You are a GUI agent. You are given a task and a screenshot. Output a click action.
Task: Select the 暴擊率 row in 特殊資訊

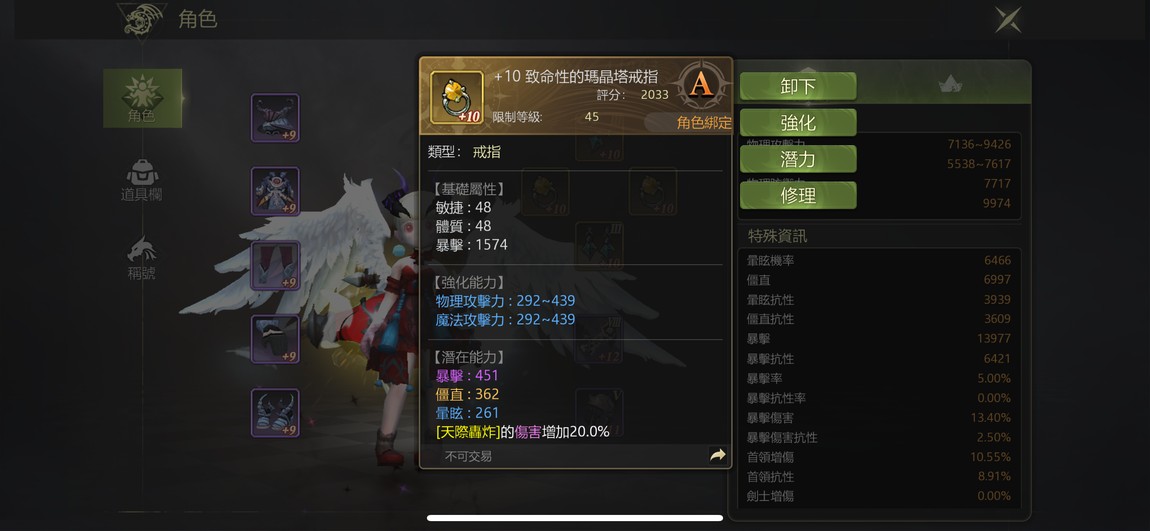pyautogui.click(x=879, y=378)
